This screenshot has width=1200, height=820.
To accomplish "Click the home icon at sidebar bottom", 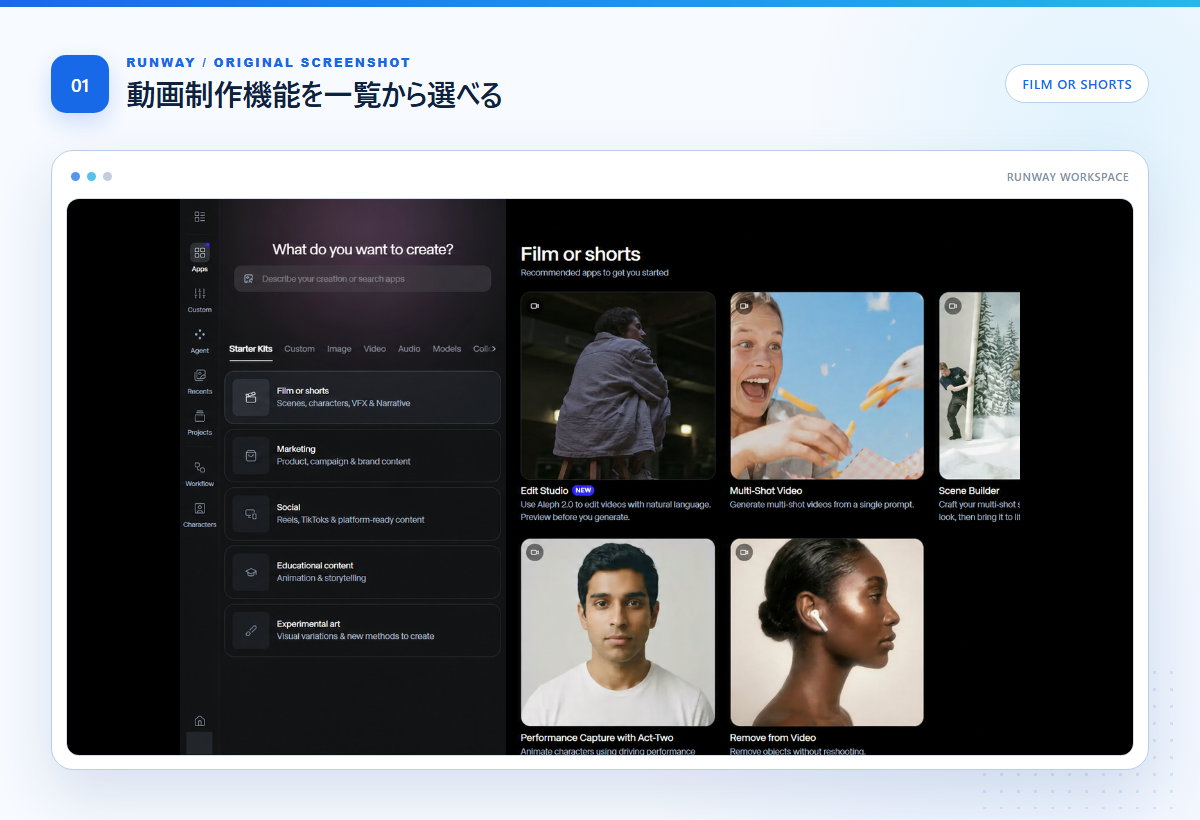I will [200, 720].
